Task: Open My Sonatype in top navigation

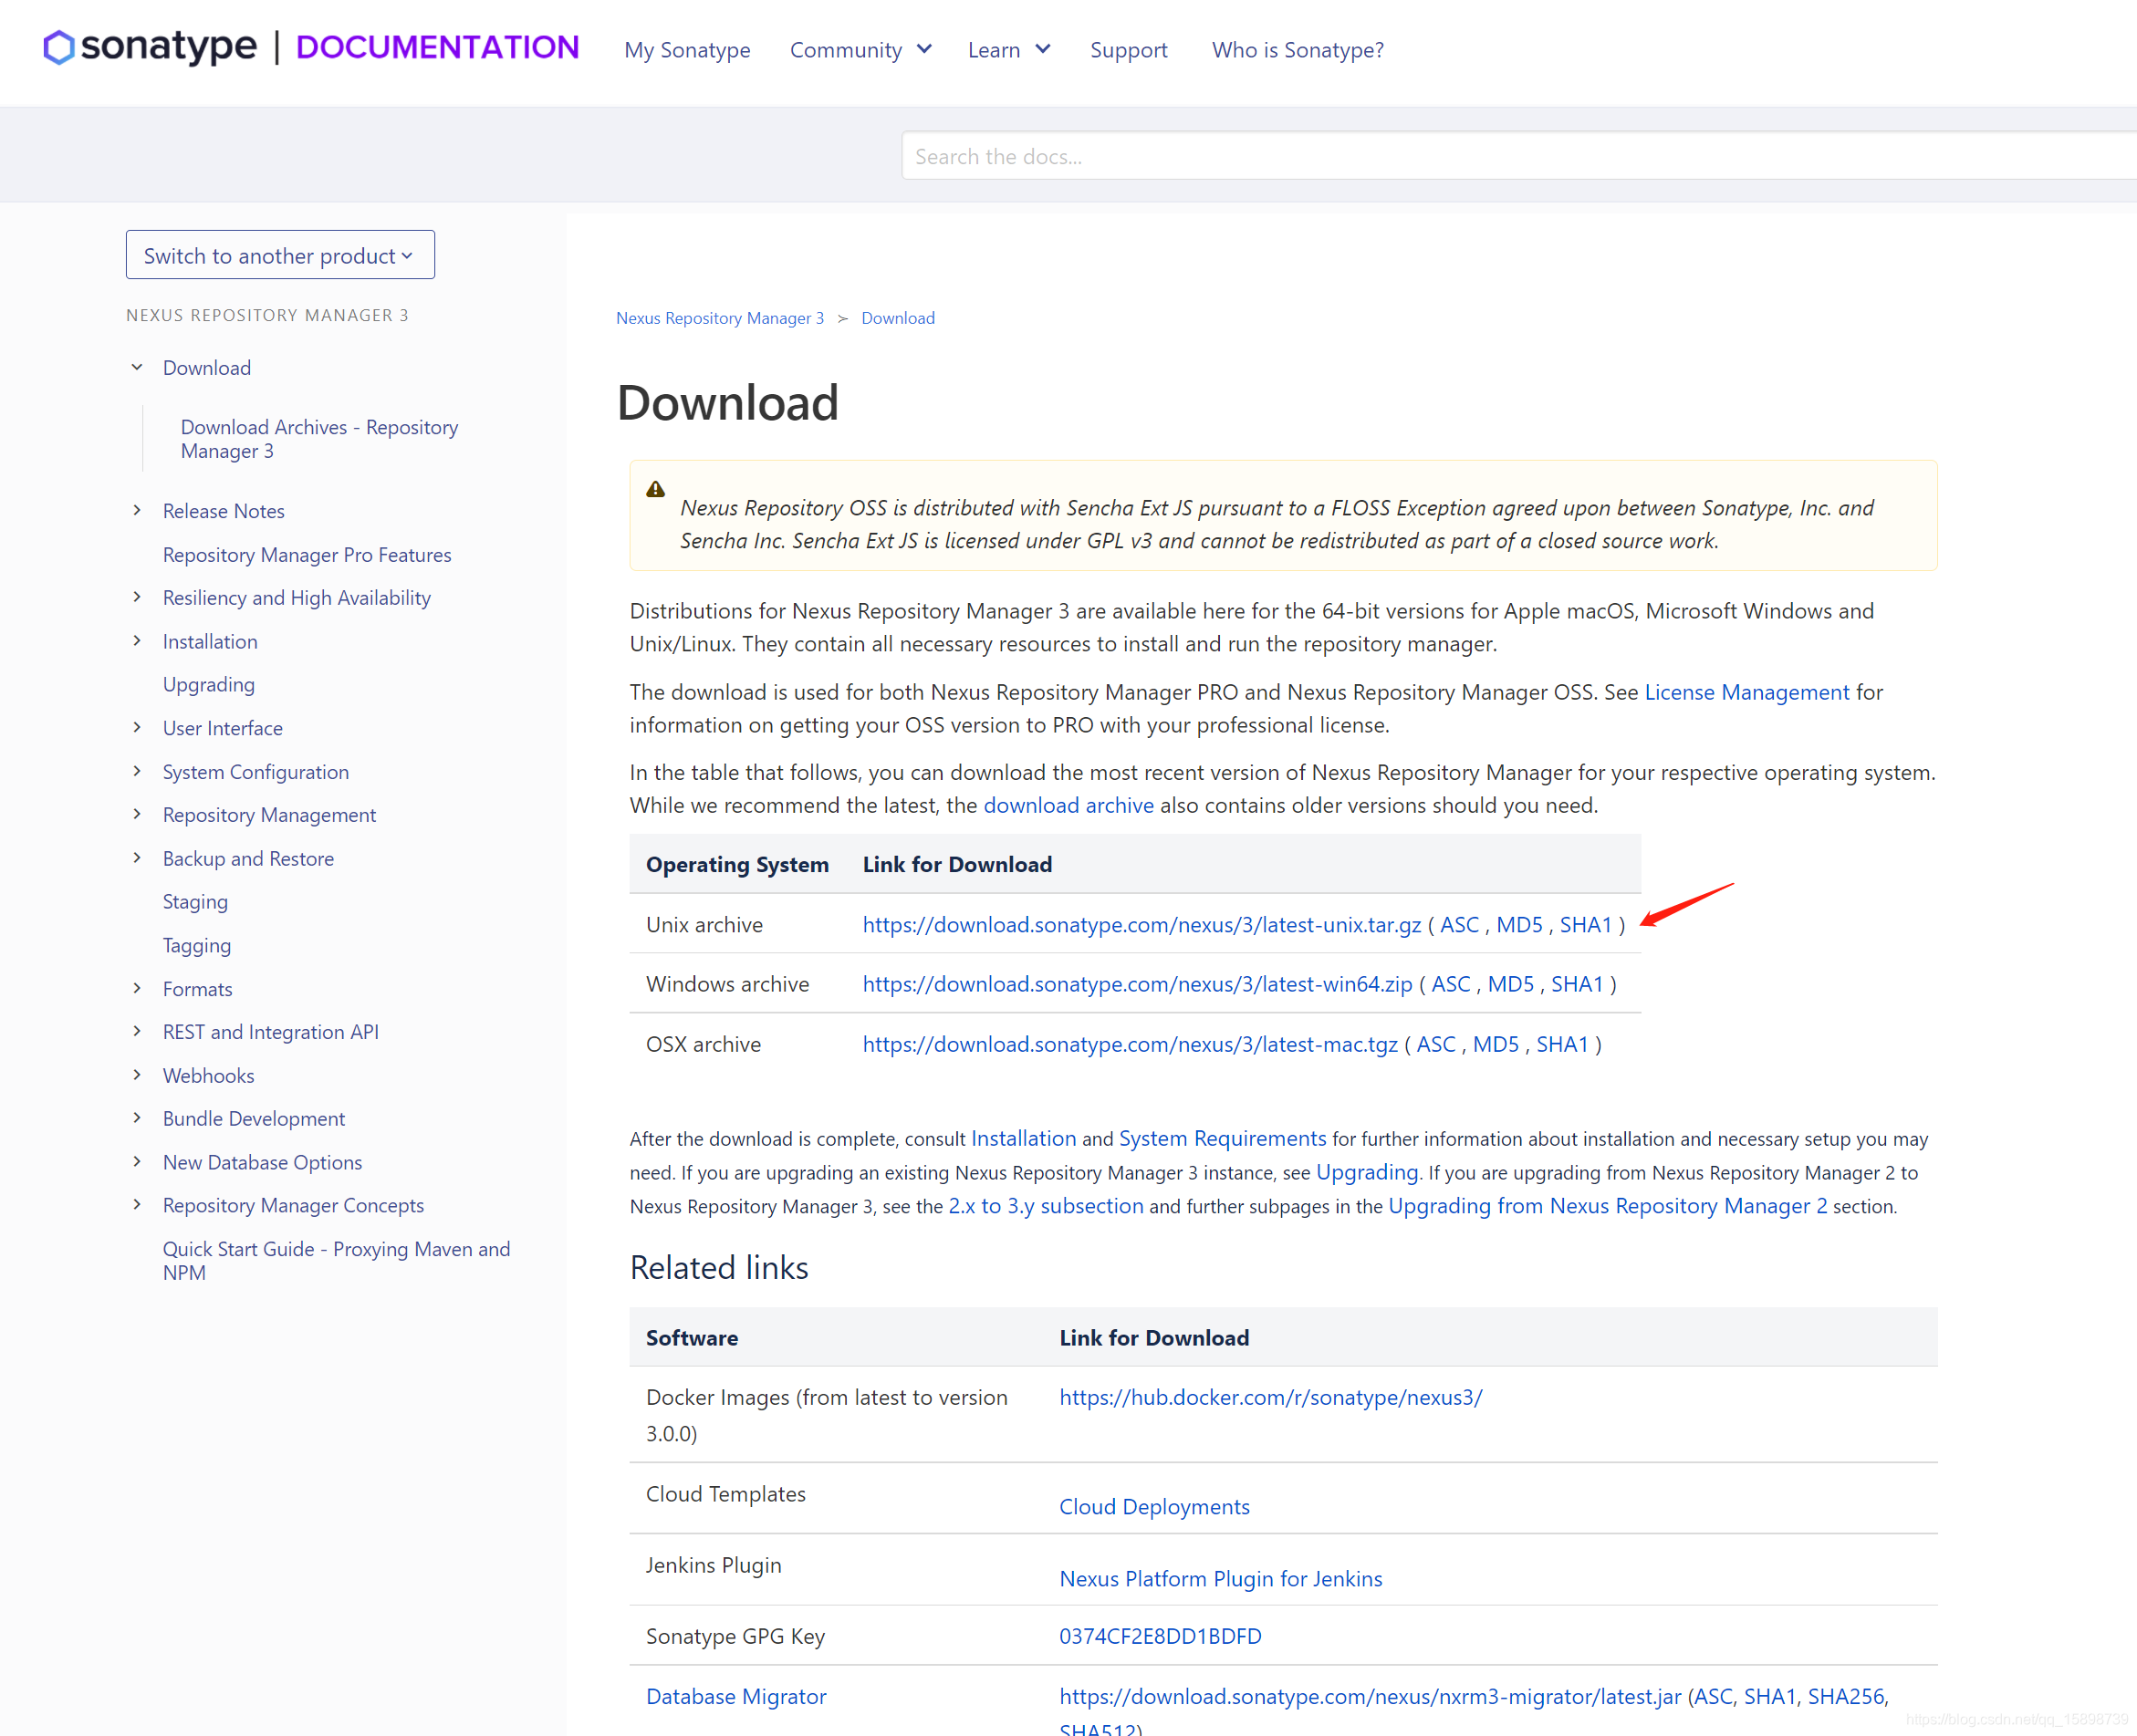Action: [687, 50]
